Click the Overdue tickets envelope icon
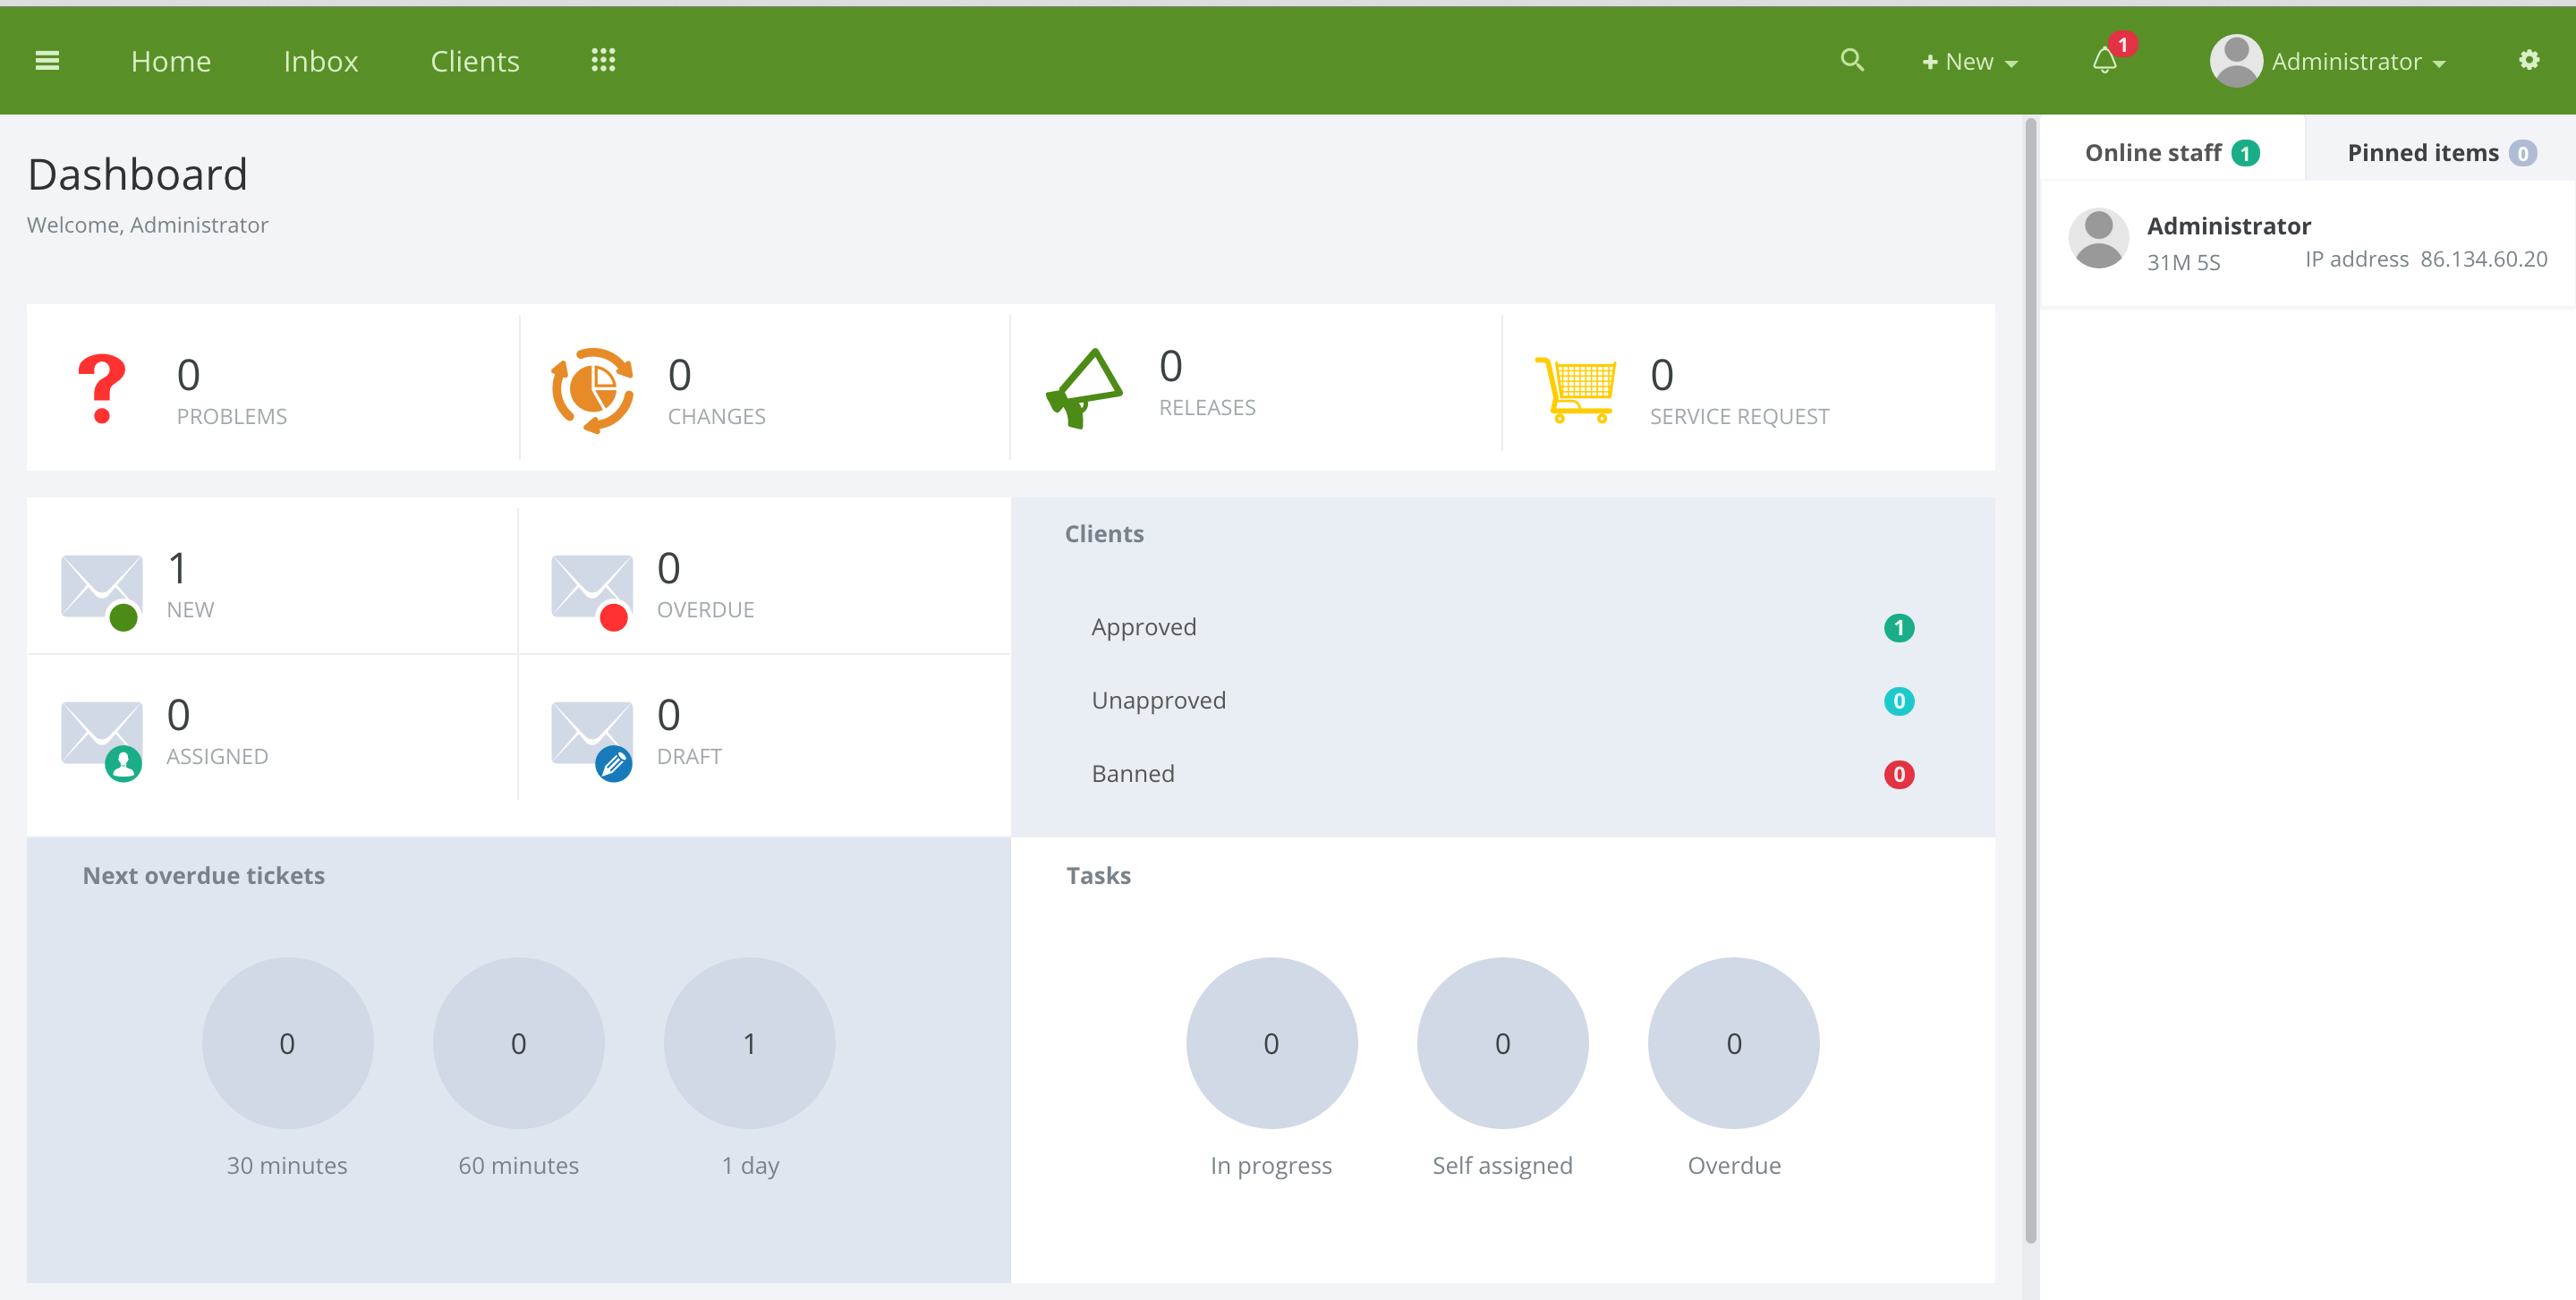 (x=592, y=592)
